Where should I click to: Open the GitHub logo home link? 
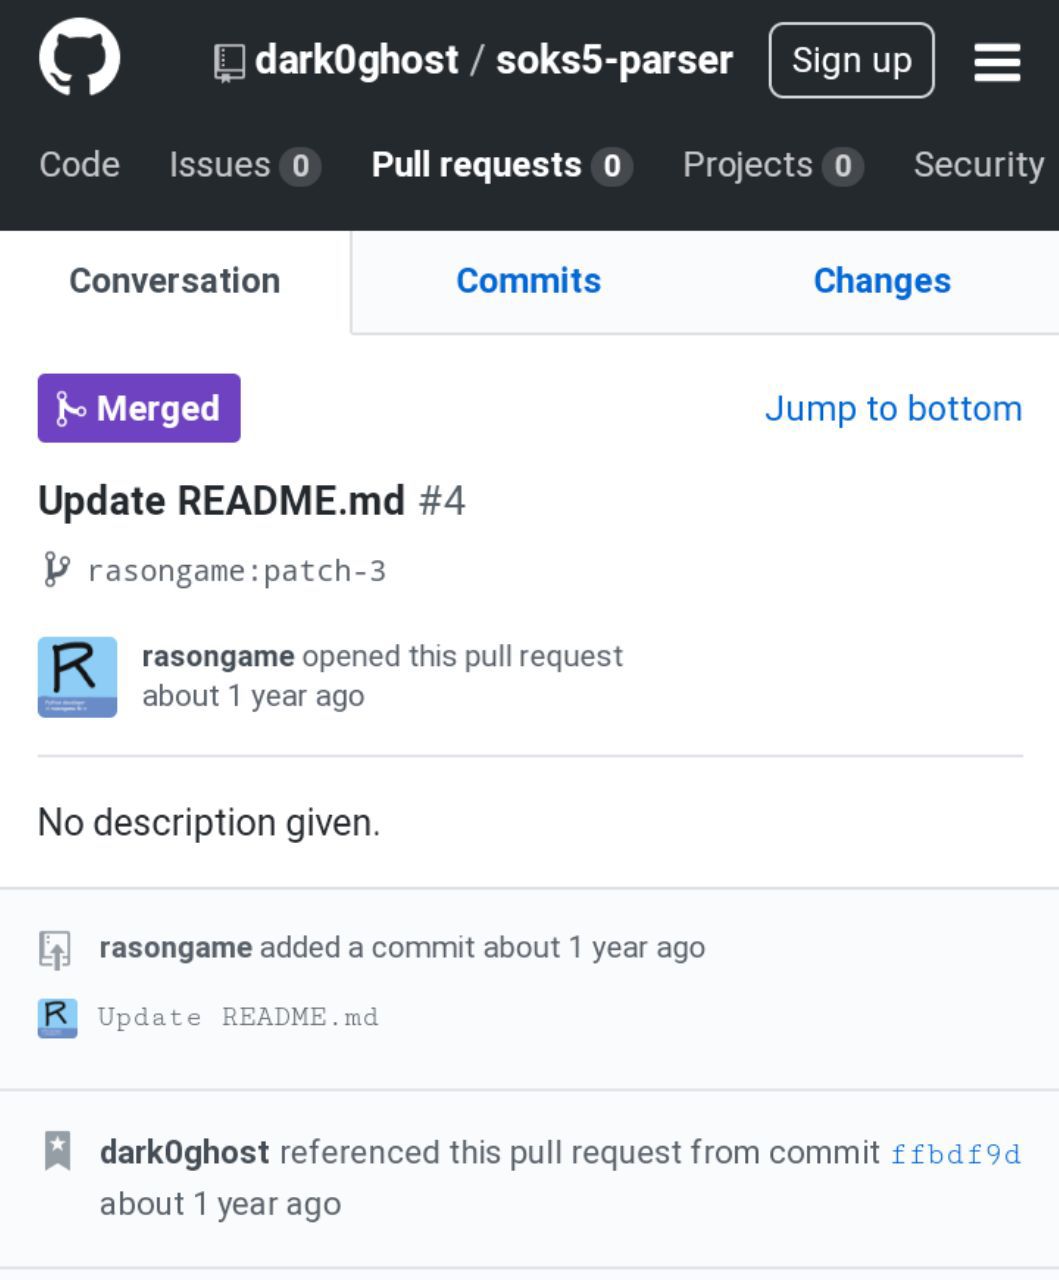pyautogui.click(x=80, y=58)
